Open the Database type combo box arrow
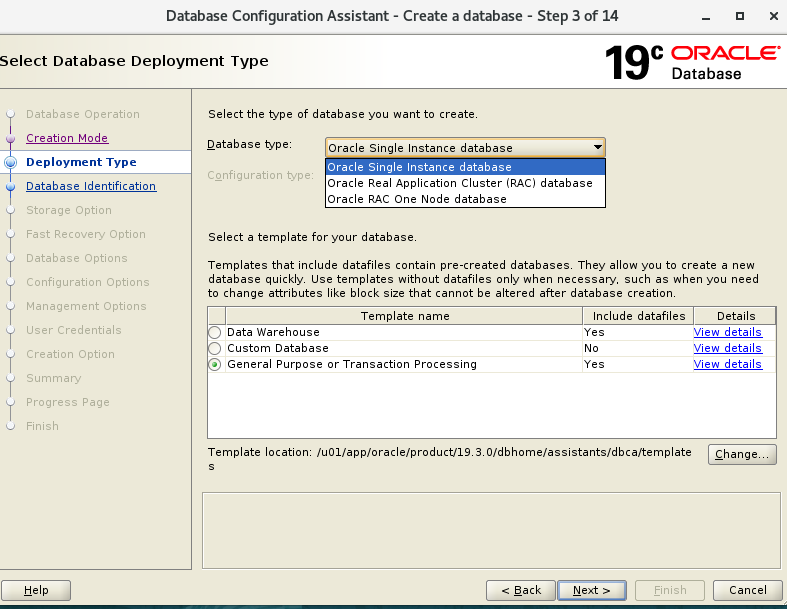787x609 pixels. point(597,148)
